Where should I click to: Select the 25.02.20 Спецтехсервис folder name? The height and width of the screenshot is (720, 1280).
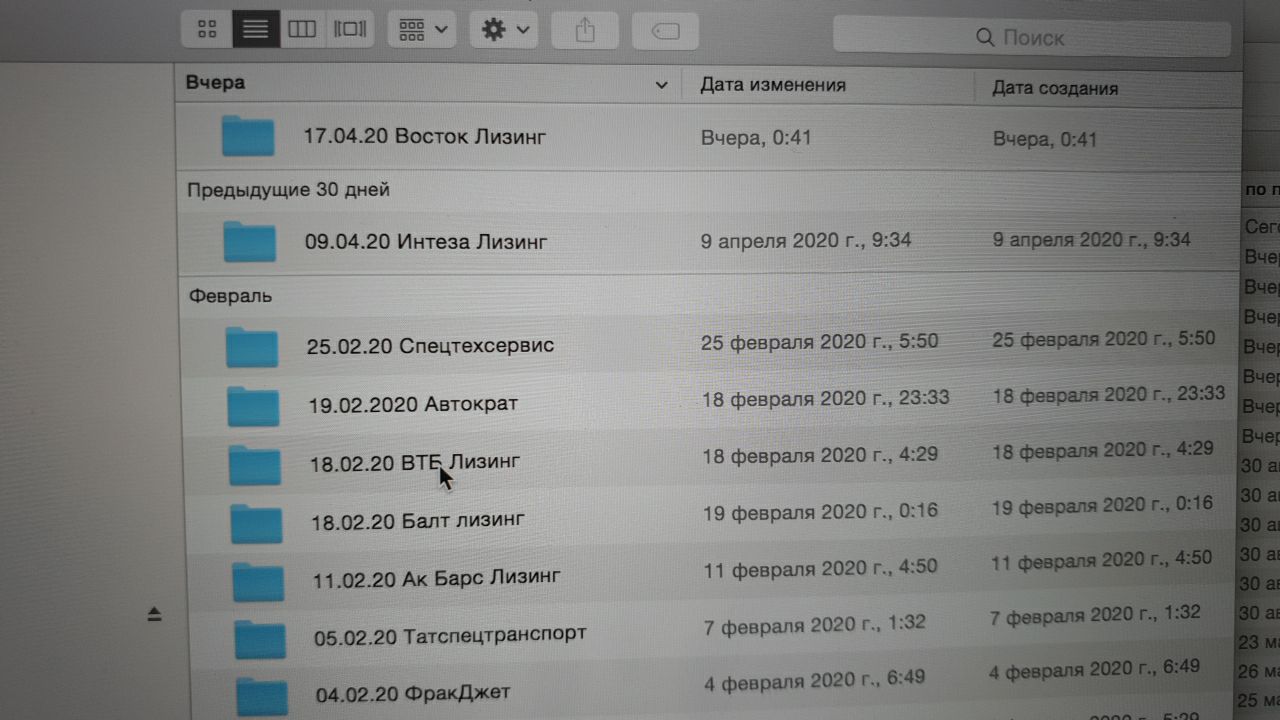[430, 346]
